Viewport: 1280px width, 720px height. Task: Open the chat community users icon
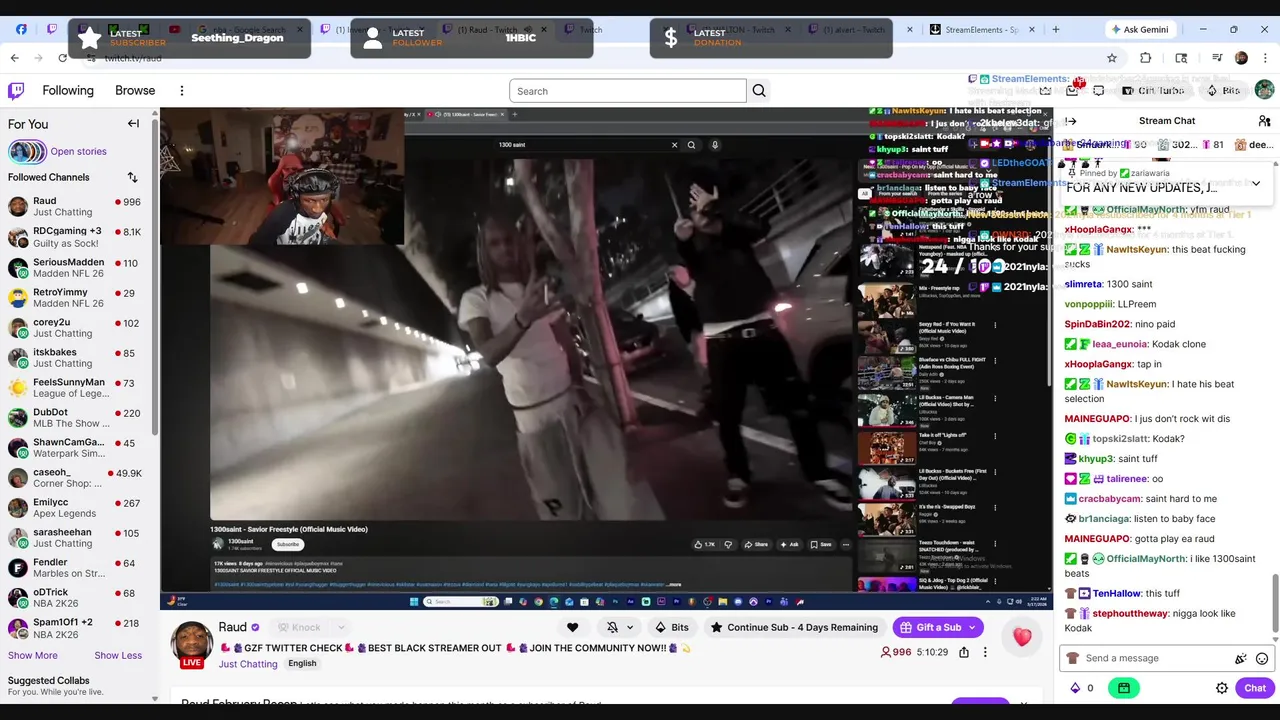1264,121
